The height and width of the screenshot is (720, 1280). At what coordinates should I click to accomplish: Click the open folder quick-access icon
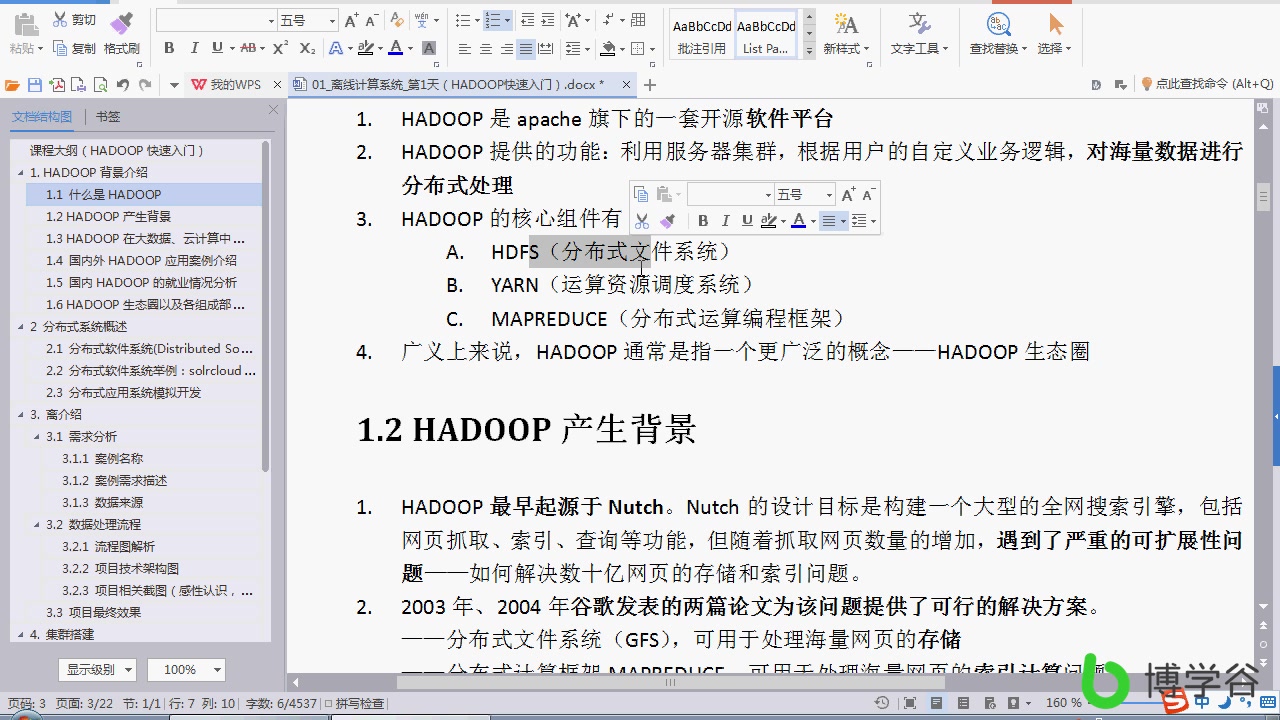13,85
